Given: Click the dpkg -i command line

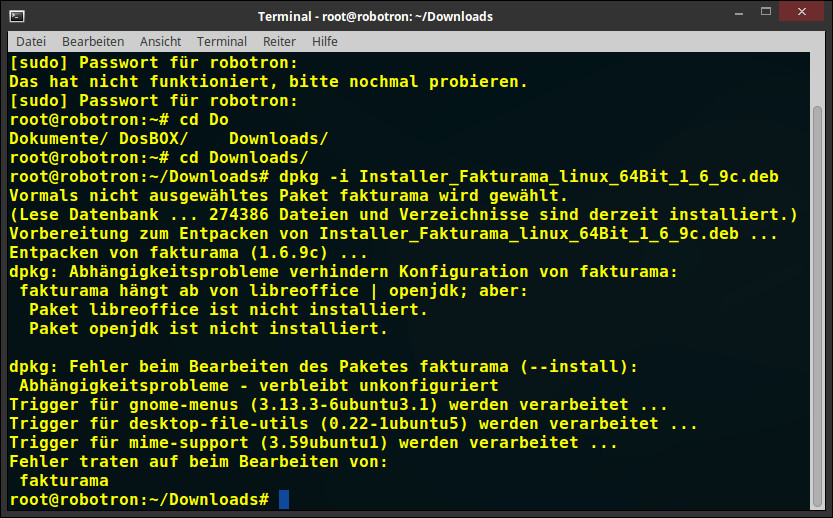Looking at the screenshot, I should (394, 176).
